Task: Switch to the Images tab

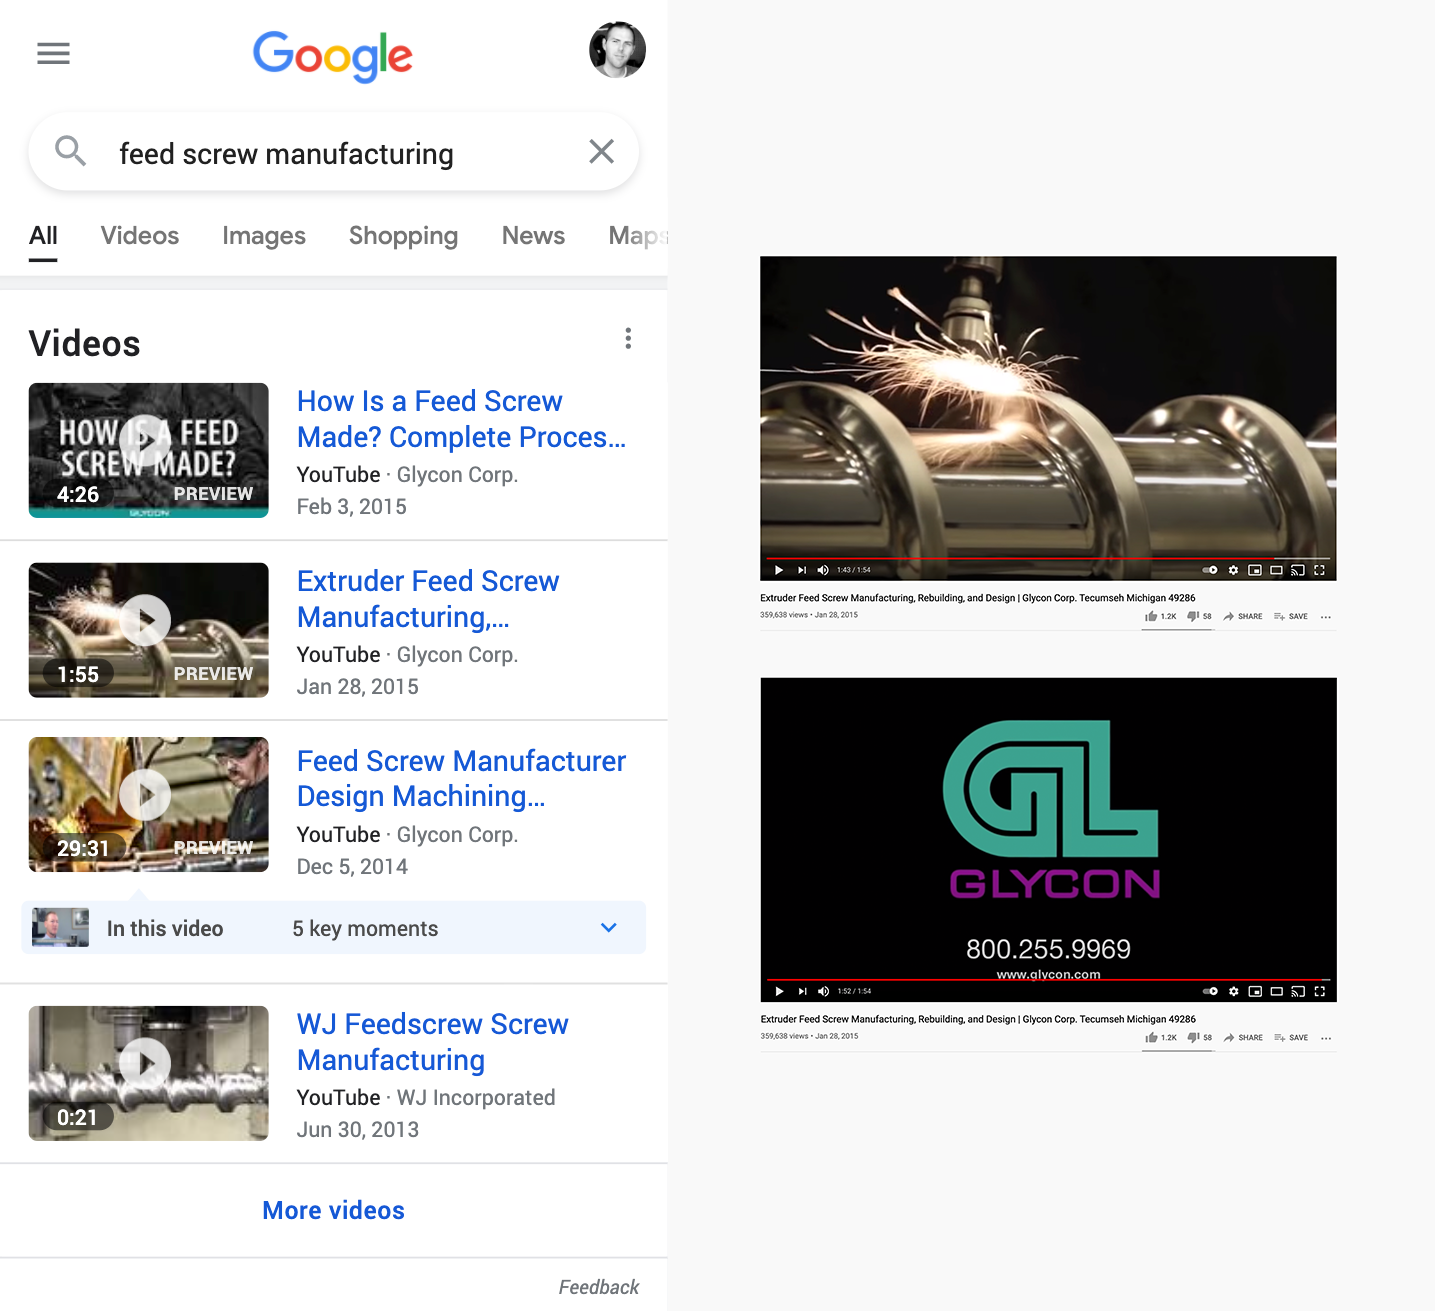Action: click(x=264, y=236)
